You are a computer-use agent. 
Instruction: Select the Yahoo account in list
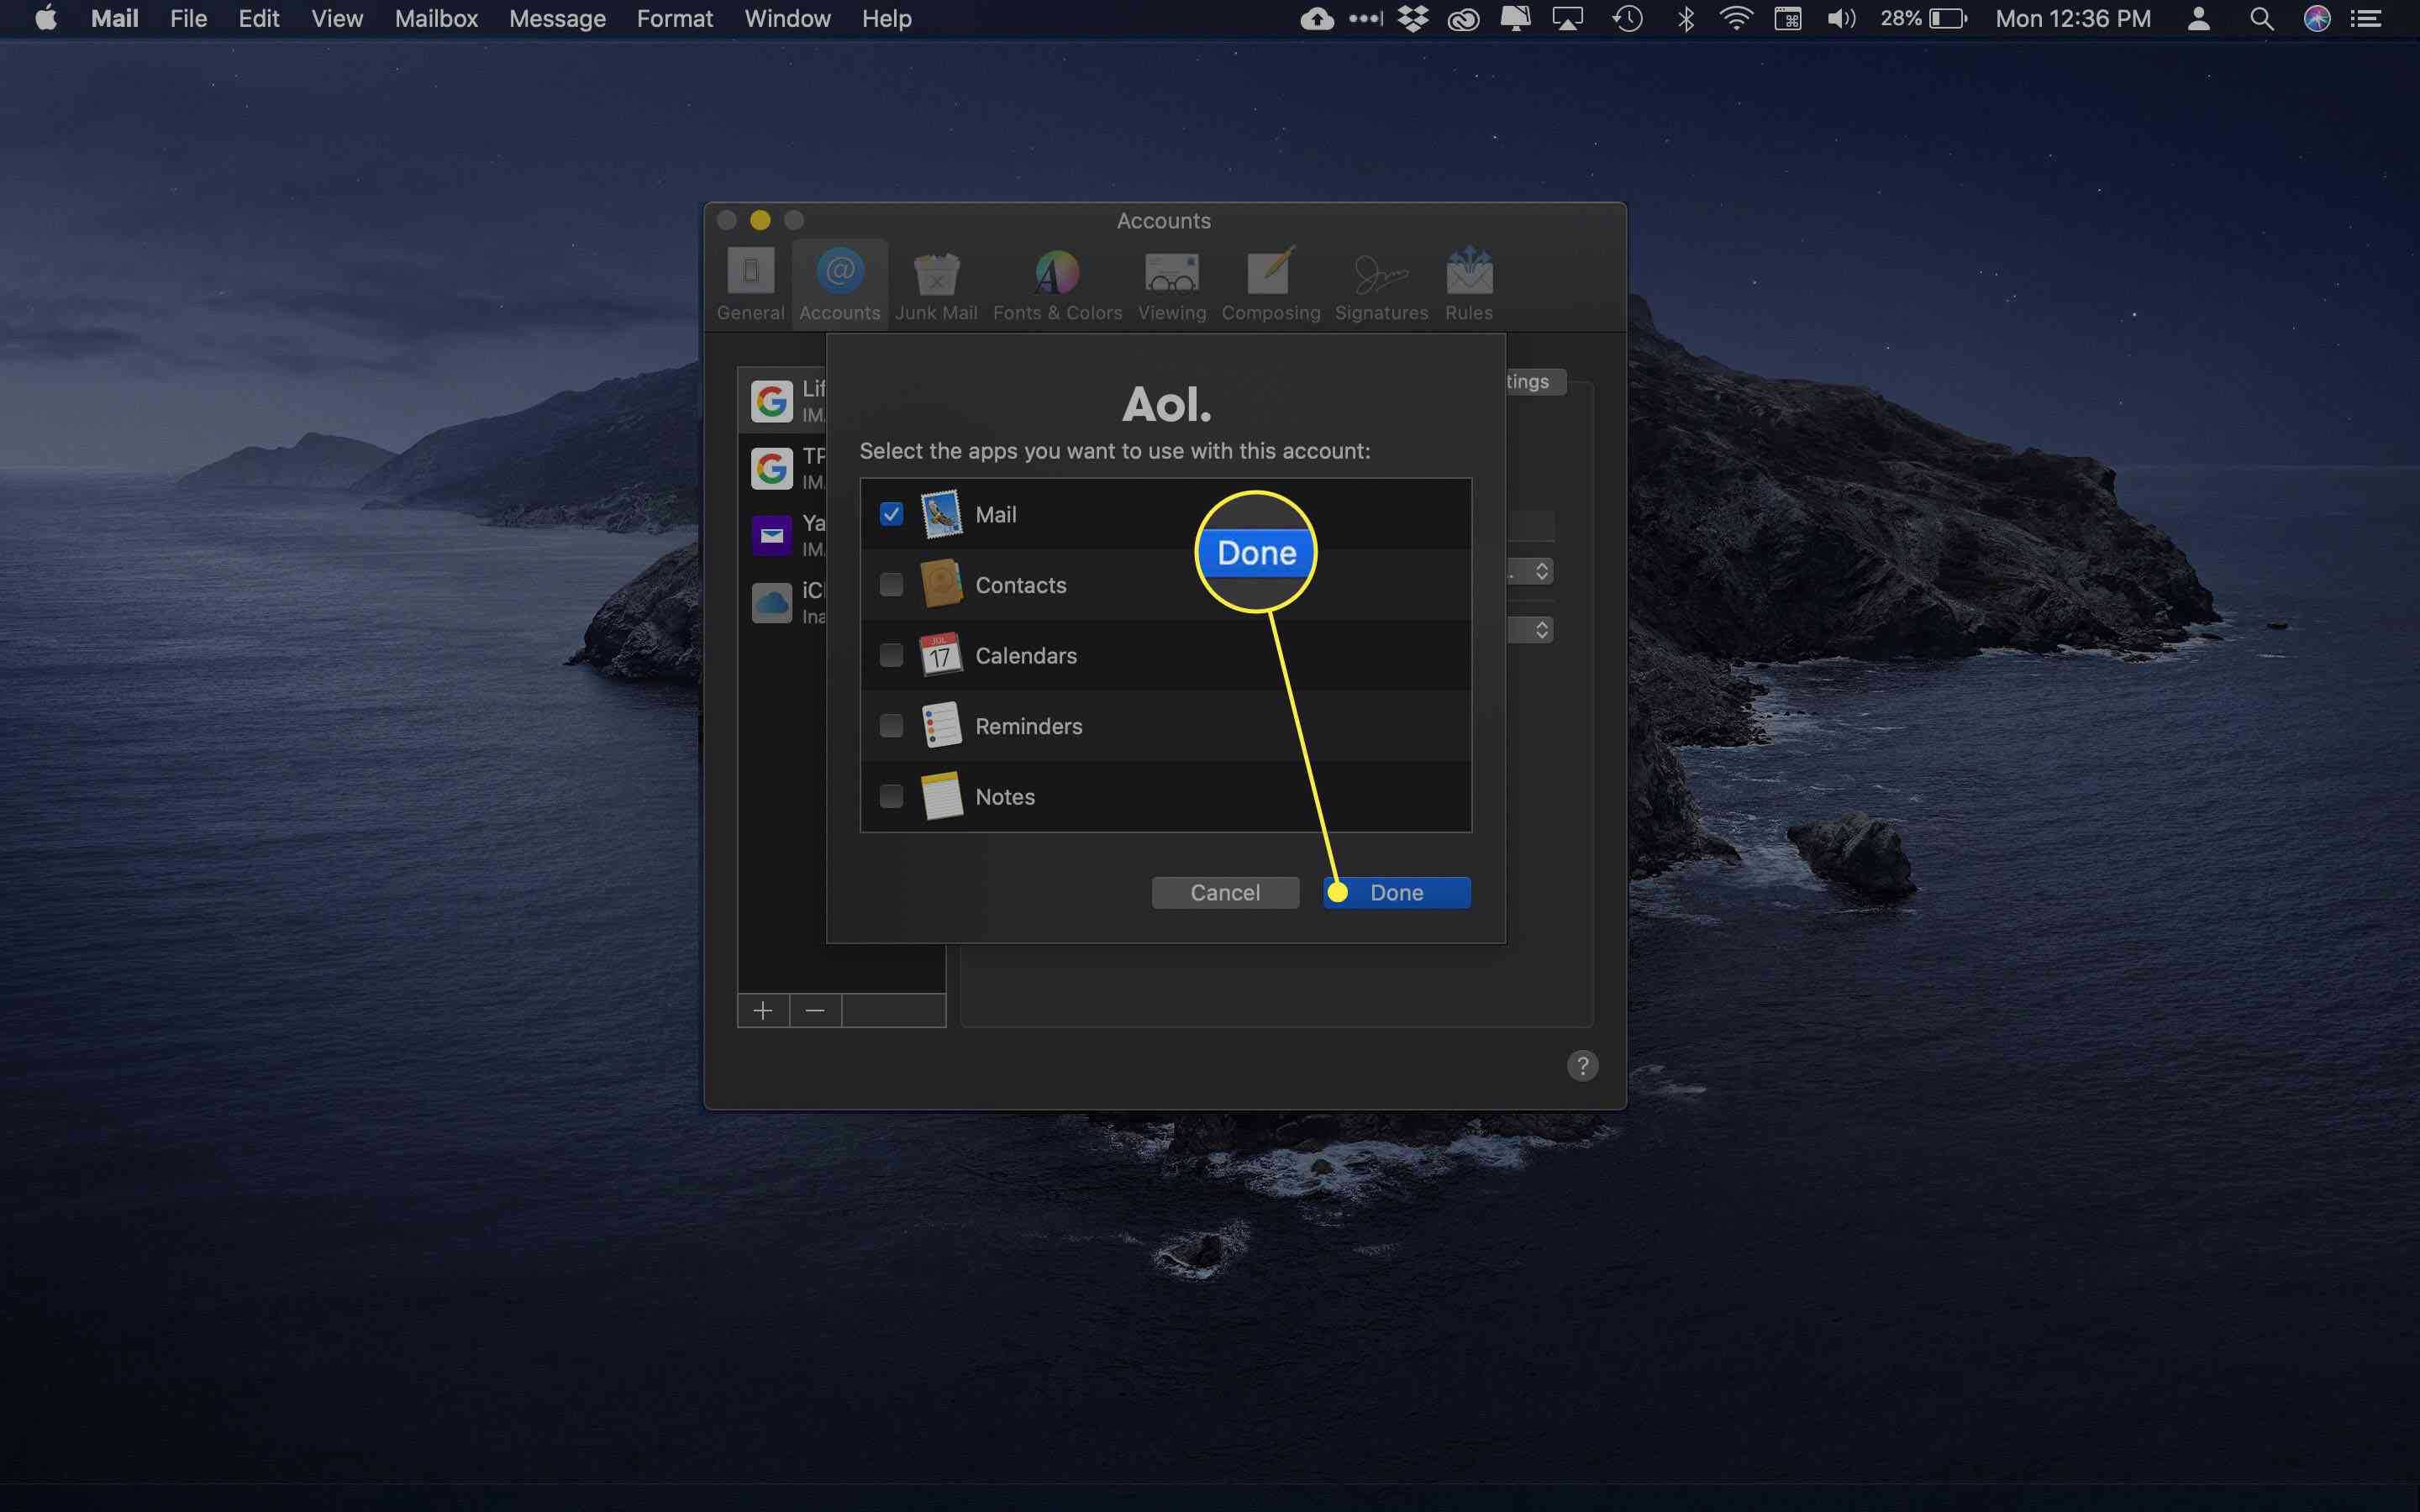783,534
